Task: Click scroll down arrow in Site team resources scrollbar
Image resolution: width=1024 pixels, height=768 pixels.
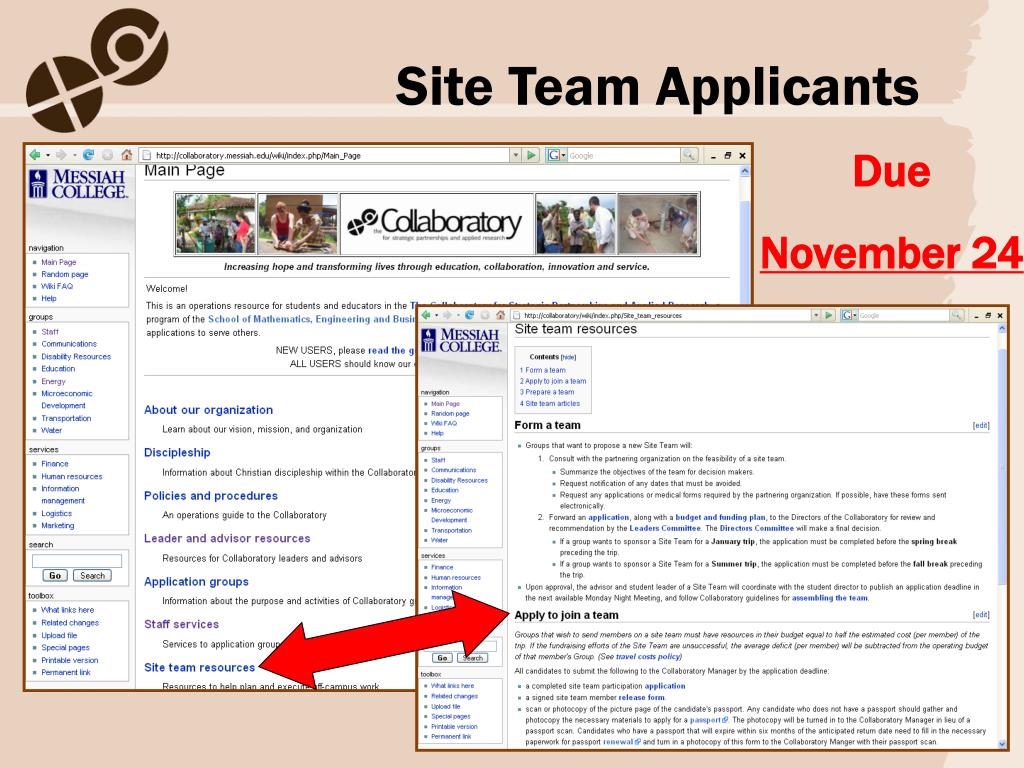Action: point(1002,744)
